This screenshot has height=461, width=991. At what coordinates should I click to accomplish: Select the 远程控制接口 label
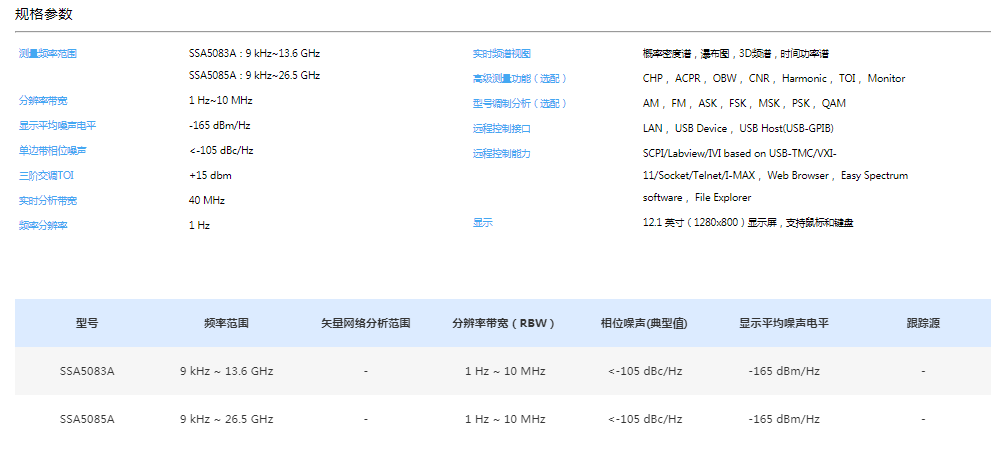502,129
